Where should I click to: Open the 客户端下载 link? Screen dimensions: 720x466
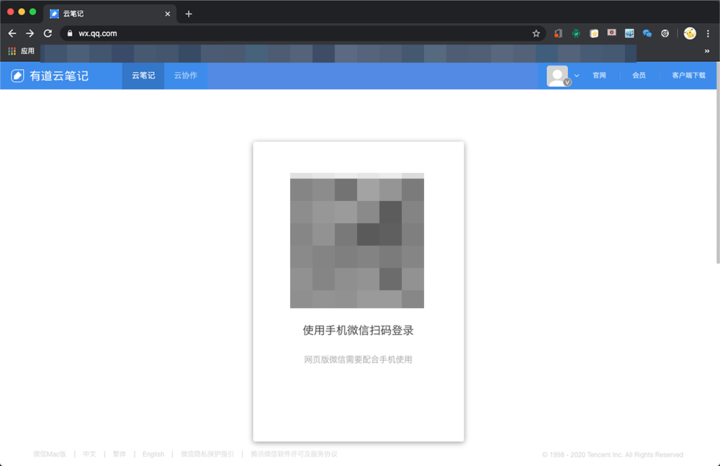688,75
